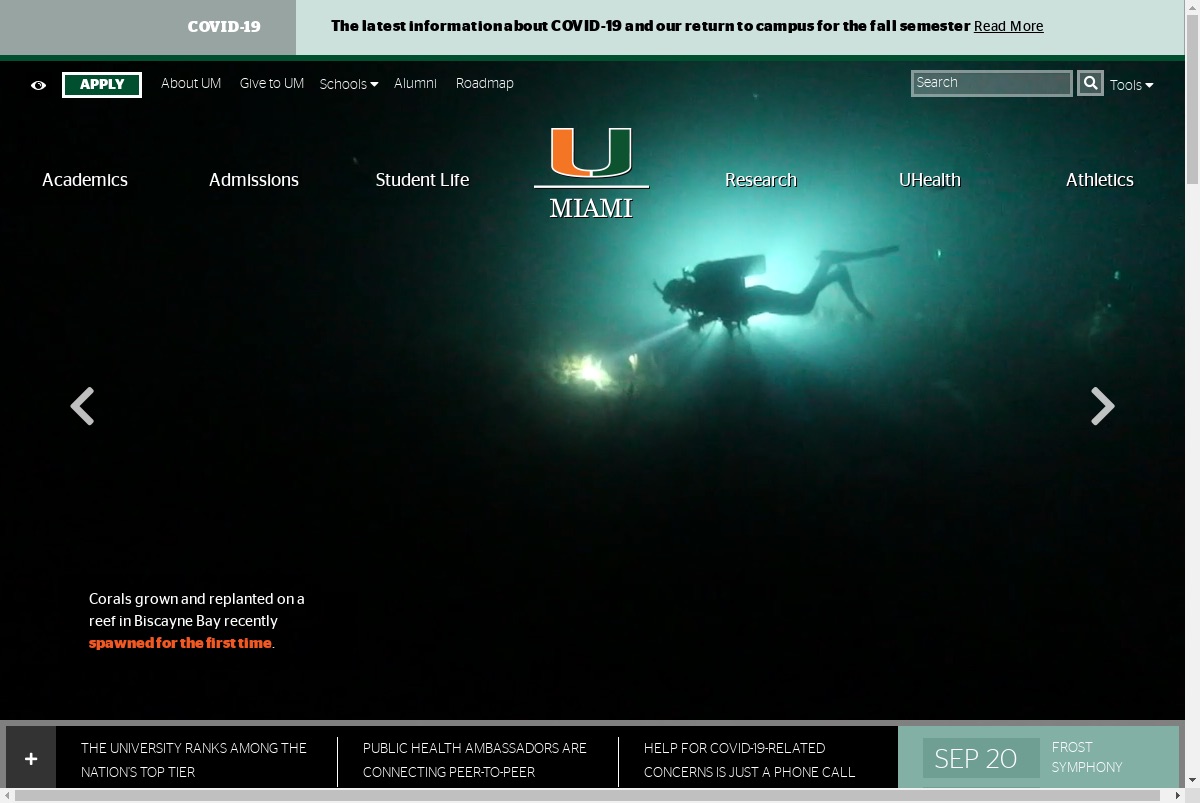Go to next slide with right chevron
This screenshot has height=803, width=1200.
pos(1102,407)
